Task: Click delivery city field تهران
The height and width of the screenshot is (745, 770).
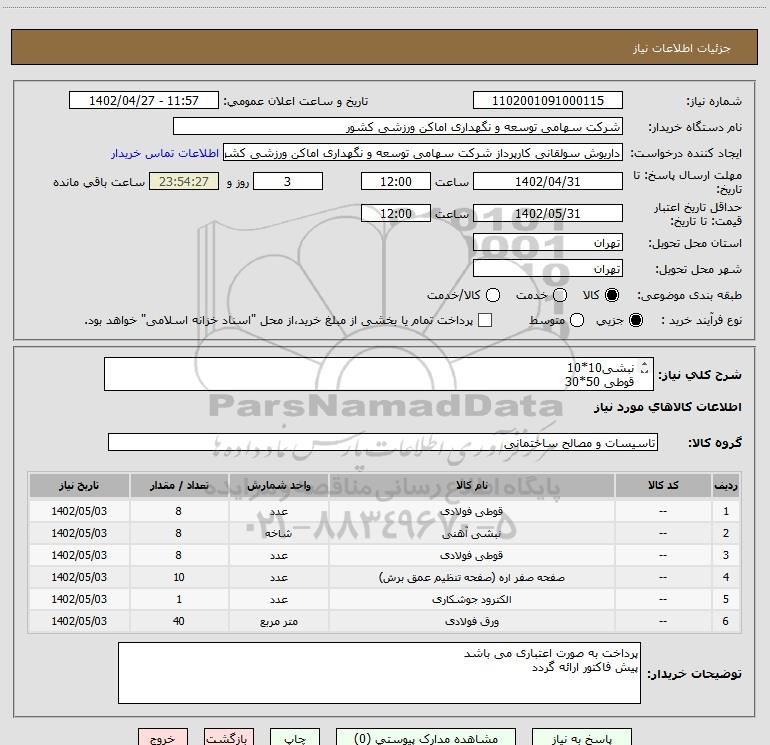Action: tap(548, 268)
